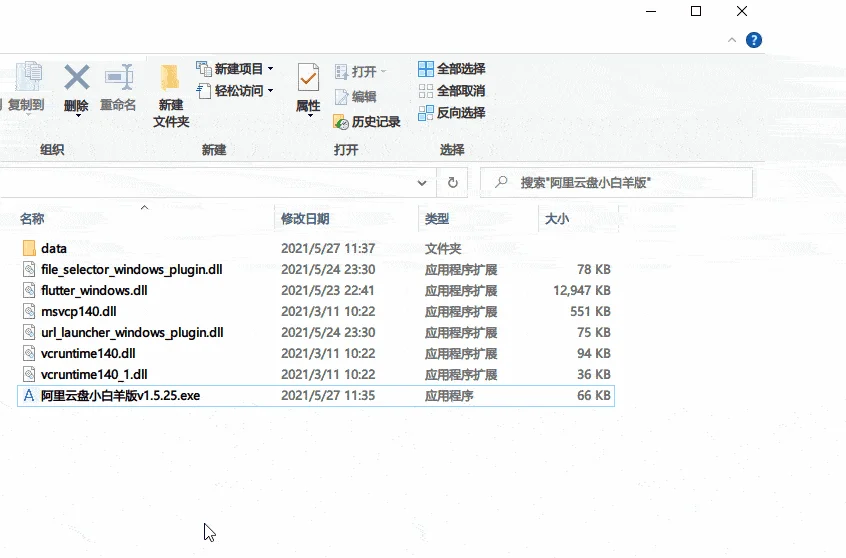Select the data folder icon
The width and height of the screenshot is (846, 558).
point(29,248)
